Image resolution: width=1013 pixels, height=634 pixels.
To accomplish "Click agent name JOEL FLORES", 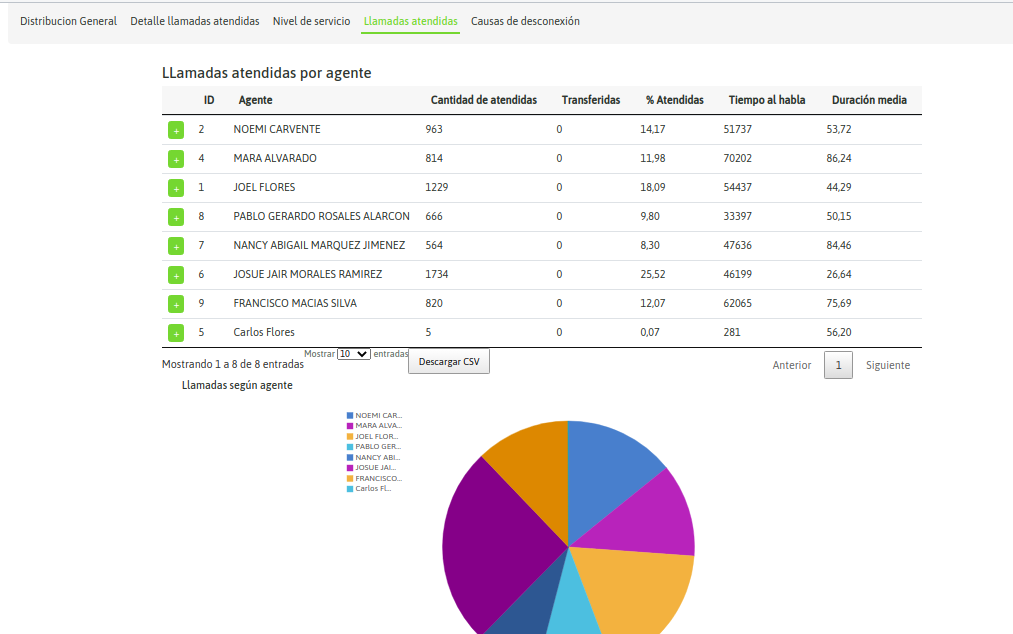I will pyautogui.click(x=264, y=187).
